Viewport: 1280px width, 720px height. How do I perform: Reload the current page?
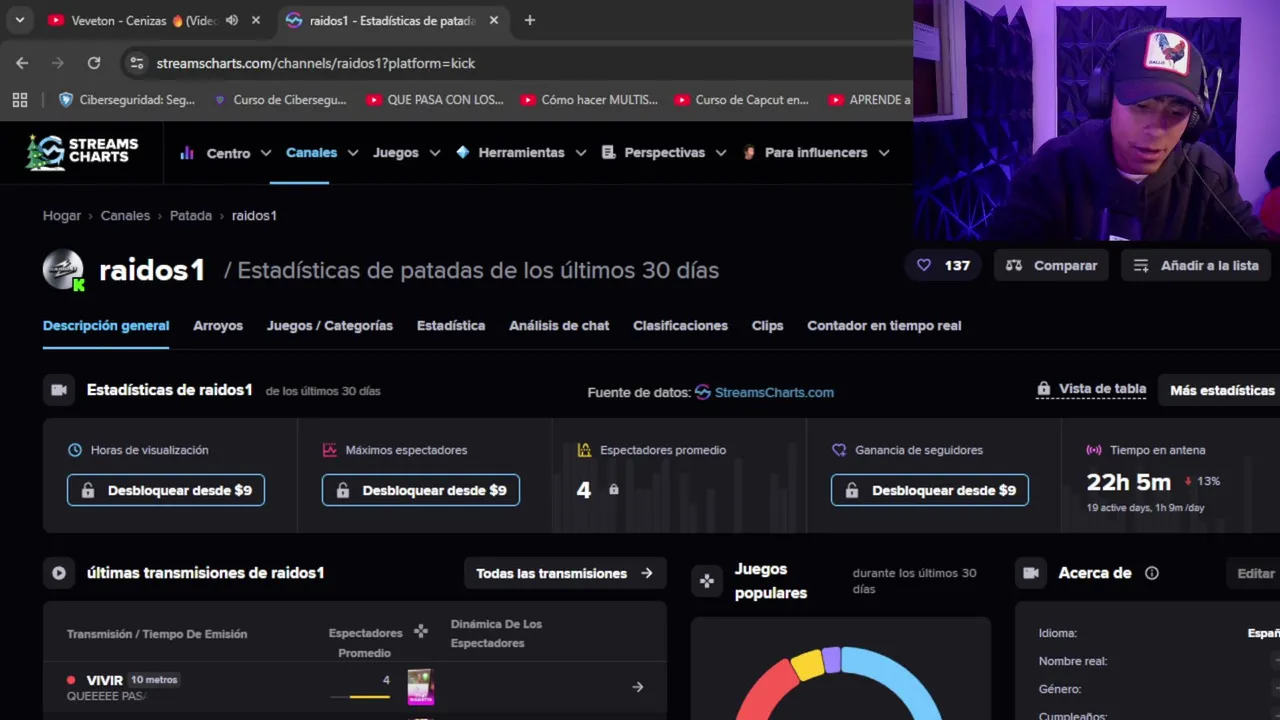pyautogui.click(x=94, y=63)
